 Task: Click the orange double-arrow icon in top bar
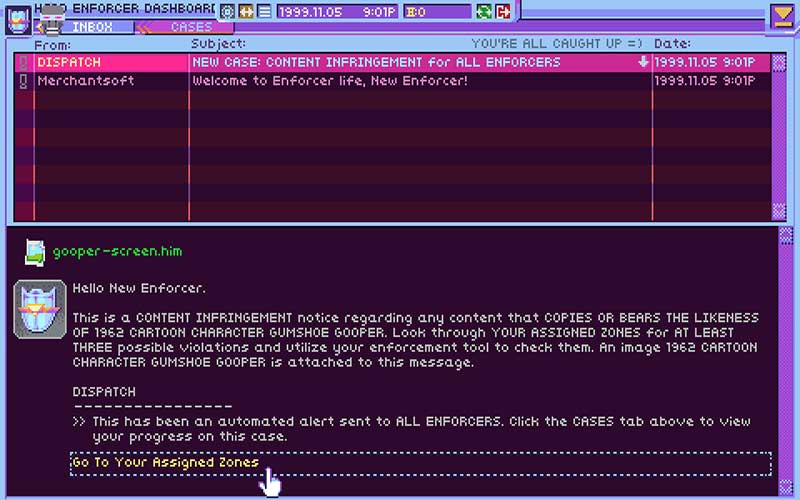click(245, 11)
